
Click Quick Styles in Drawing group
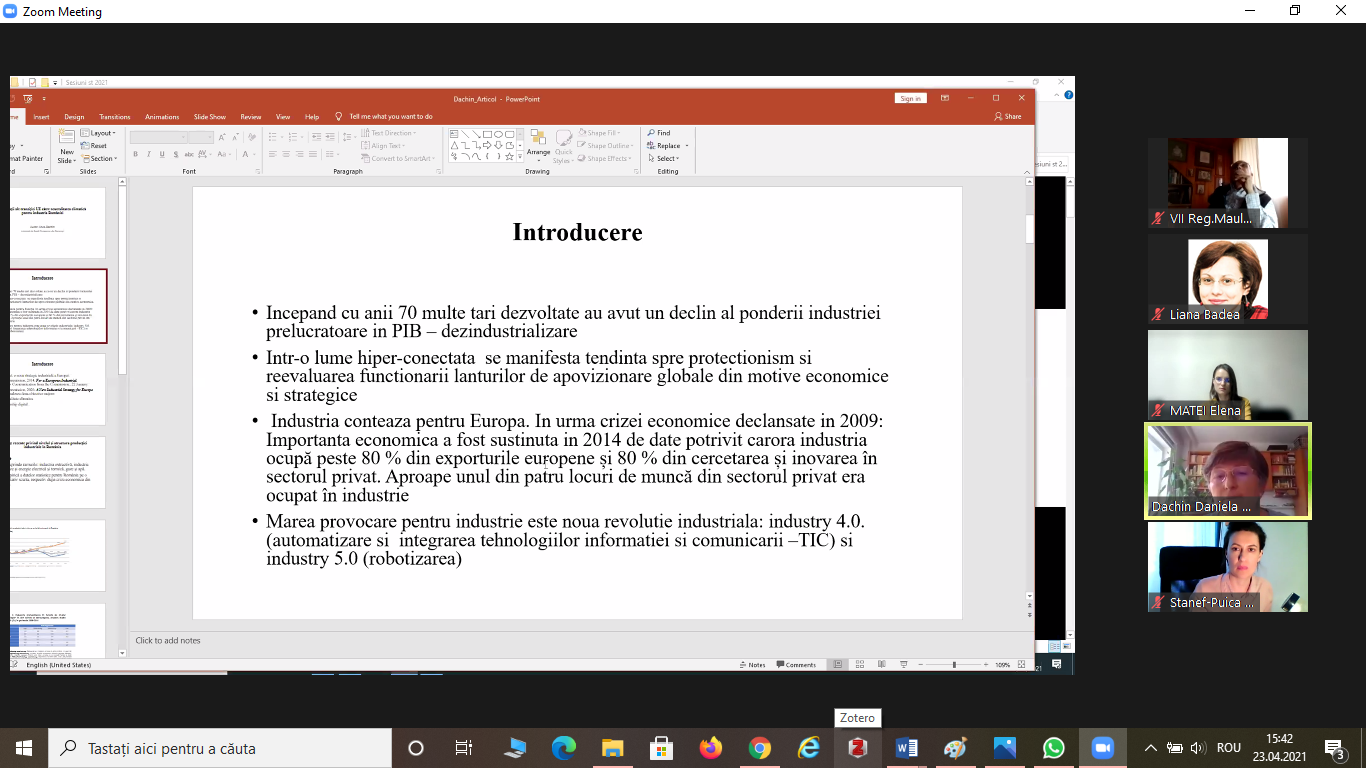563,146
